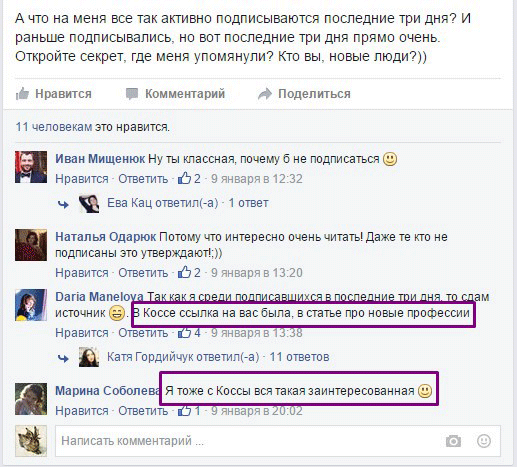Image resolution: width=517 pixels, height=467 pixels.
Task: Click like count thumb on Иван Мищенюк's comment
Action: pos(184,179)
